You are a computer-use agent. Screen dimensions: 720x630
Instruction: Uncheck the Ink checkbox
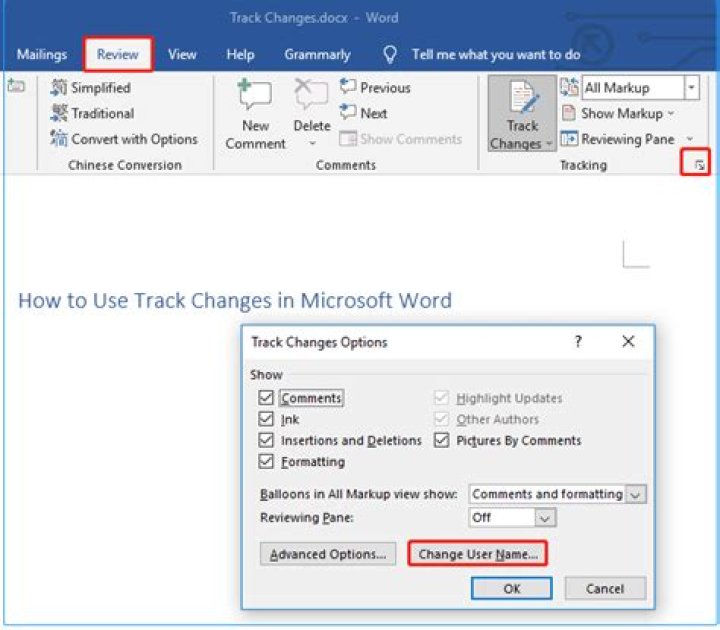[x=266, y=419]
